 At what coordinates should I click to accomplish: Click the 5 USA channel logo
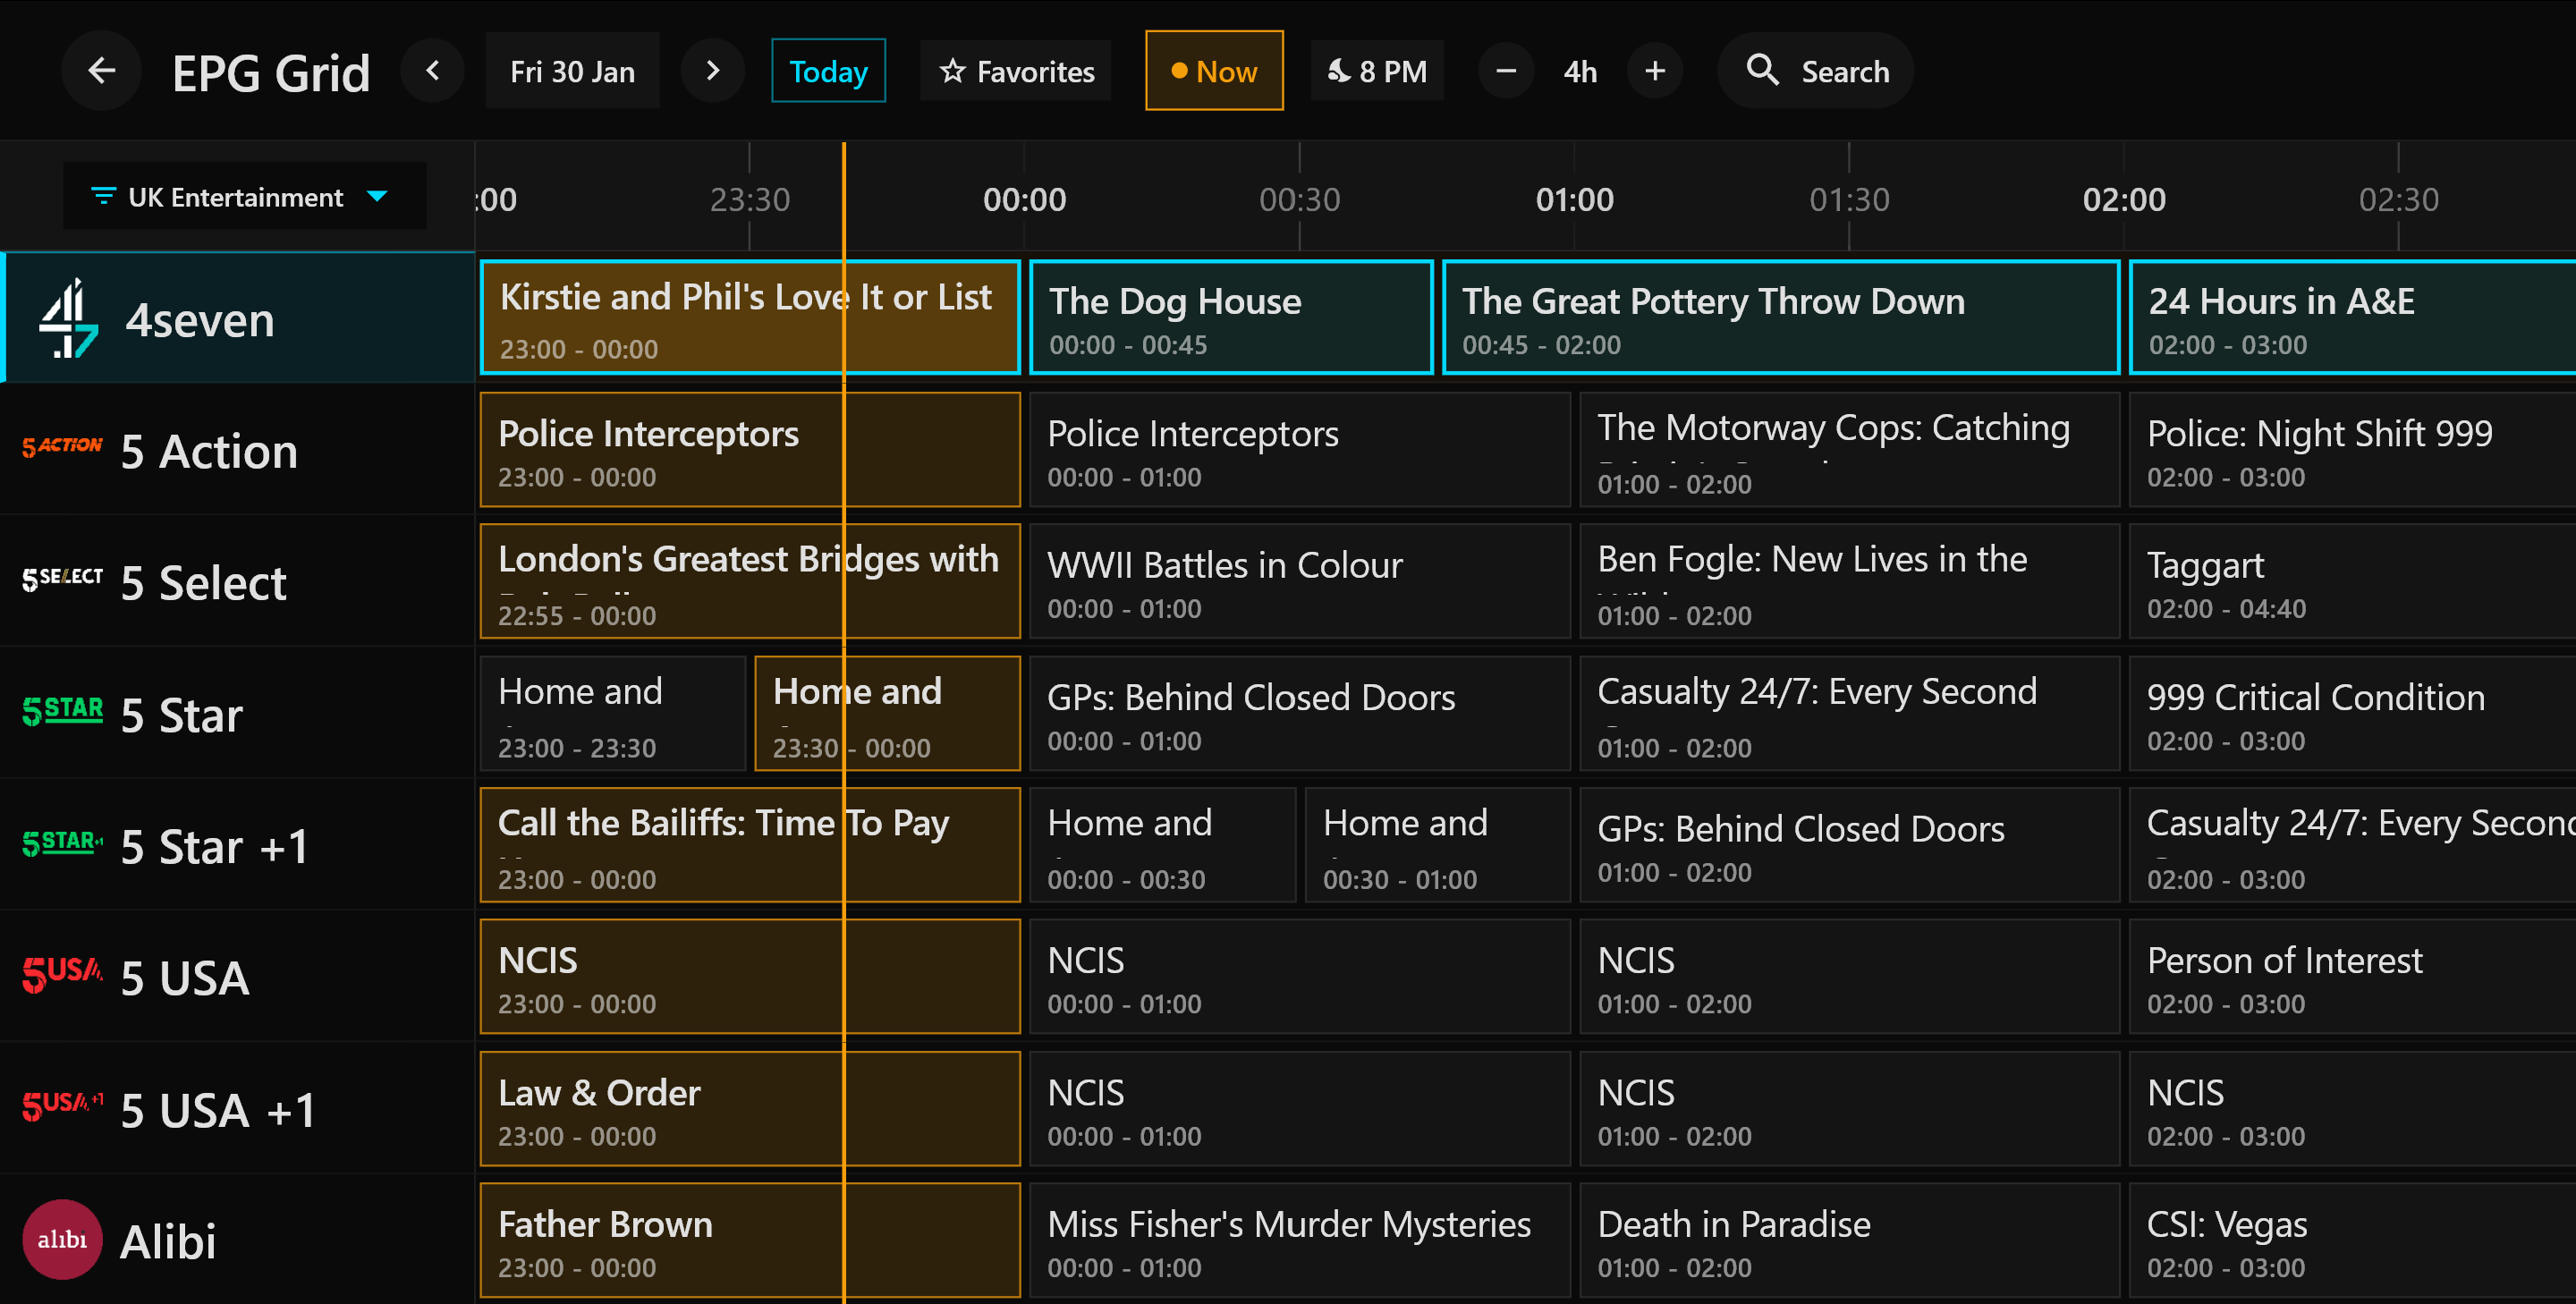click(x=61, y=975)
